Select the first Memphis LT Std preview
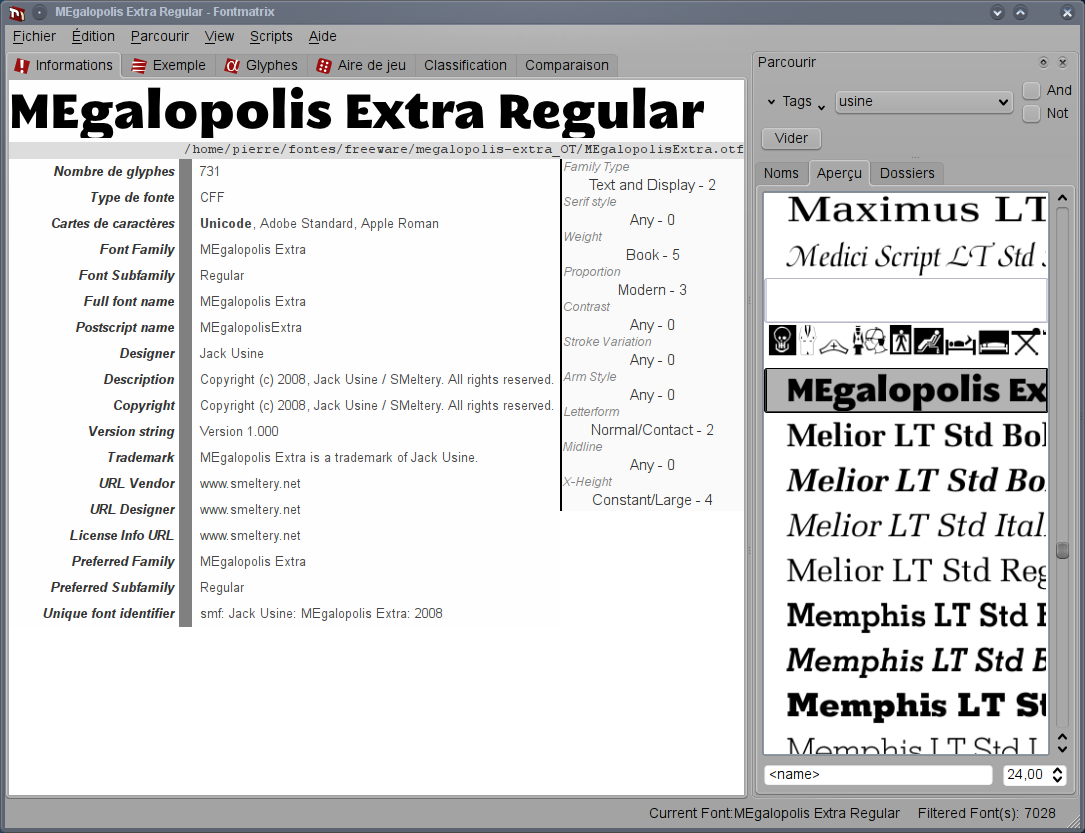This screenshot has width=1085, height=833. pos(906,615)
